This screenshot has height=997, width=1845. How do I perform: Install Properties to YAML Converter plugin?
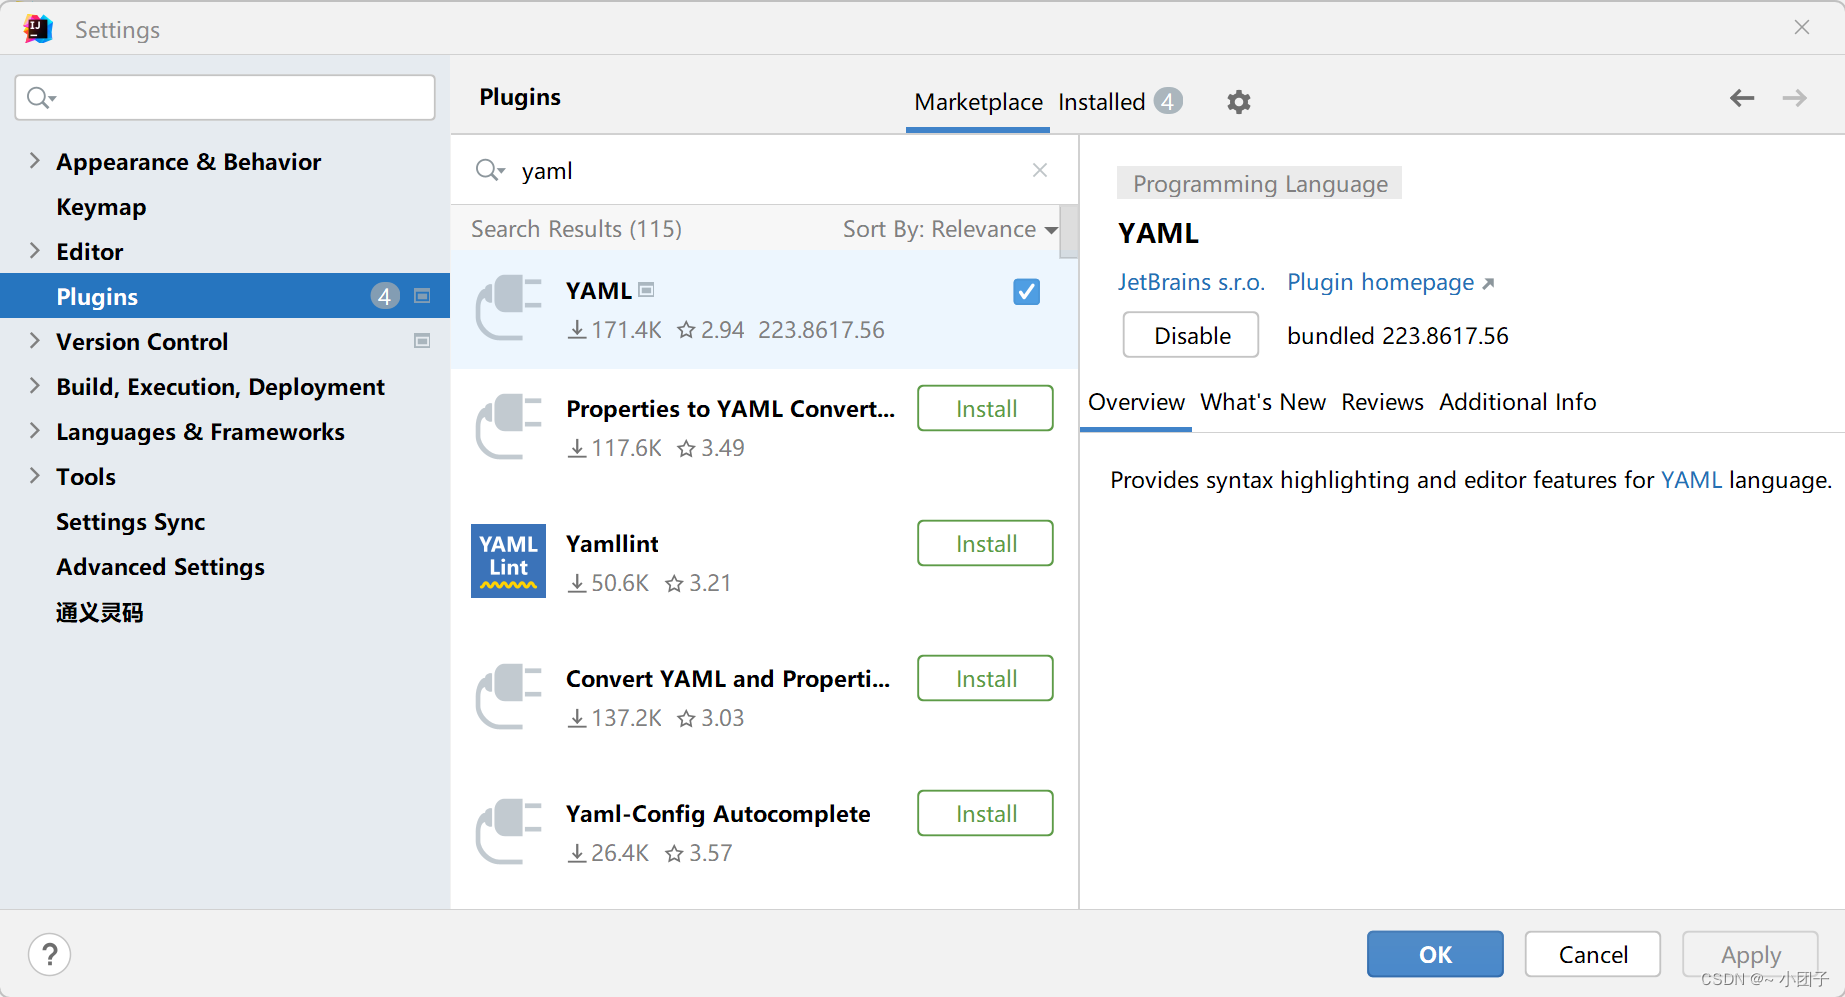tap(985, 408)
